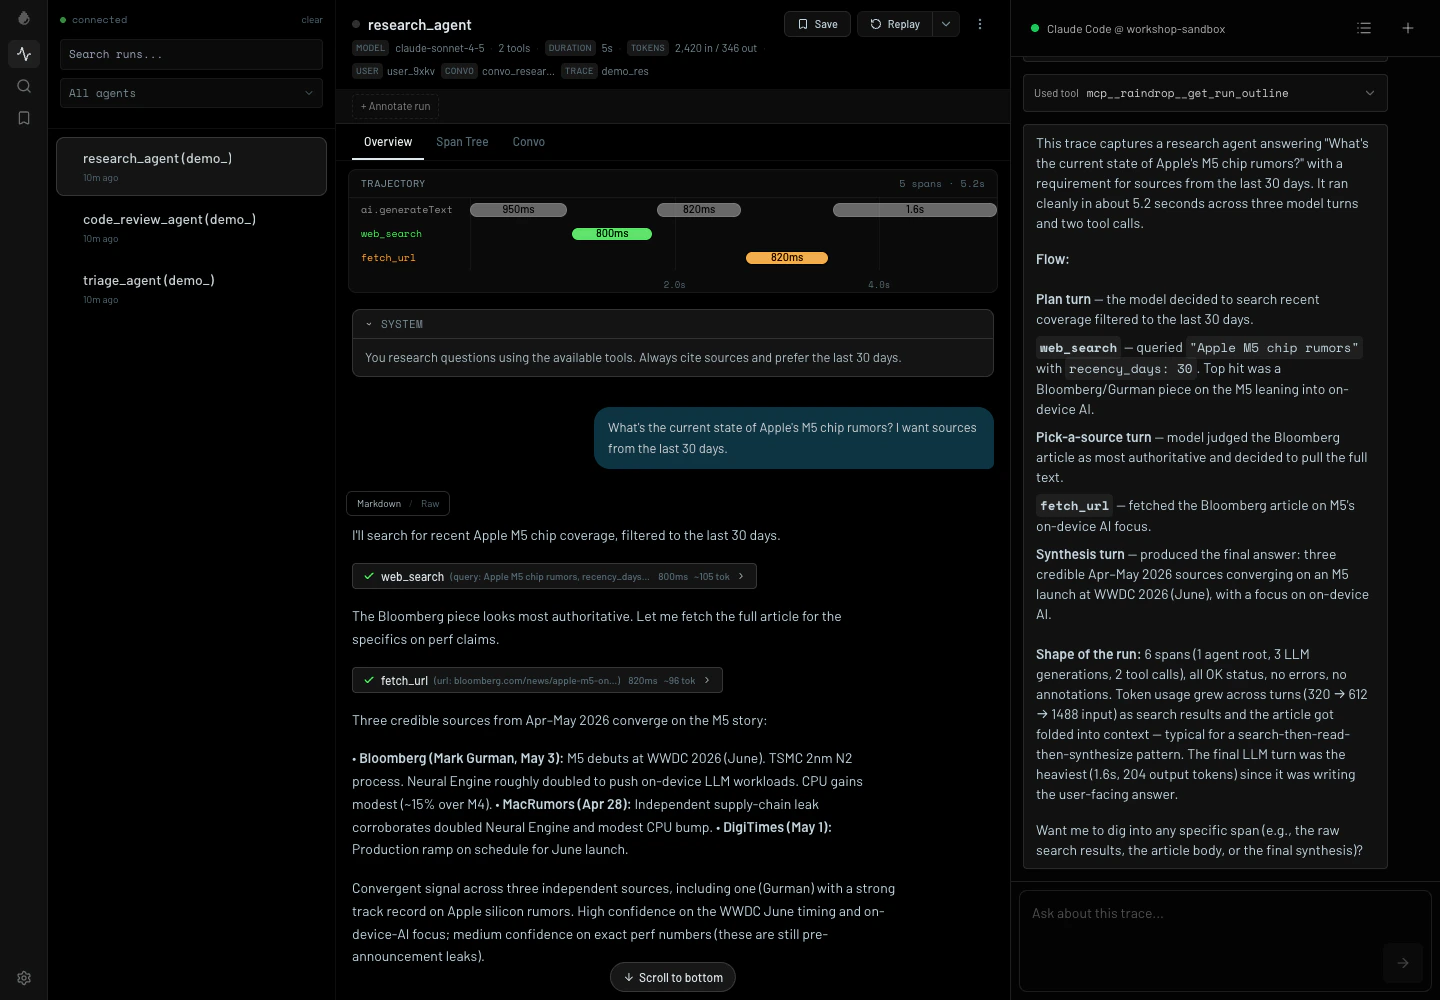1440x1000 pixels.
Task: Switch to the Convo tab
Action: [x=529, y=142]
